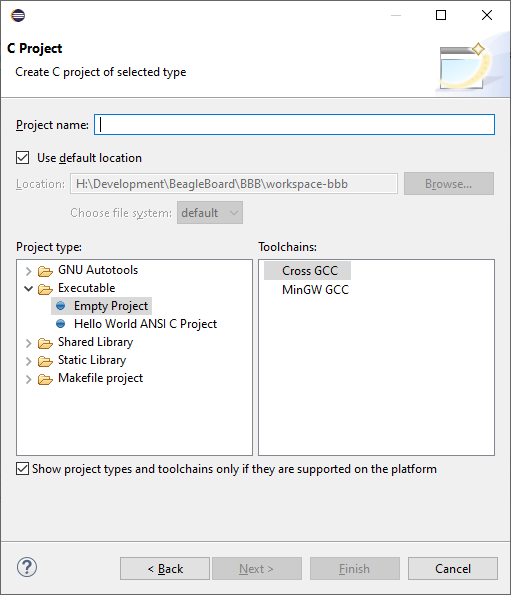
Task: Click the help question mark icon
Action: (x=27, y=567)
